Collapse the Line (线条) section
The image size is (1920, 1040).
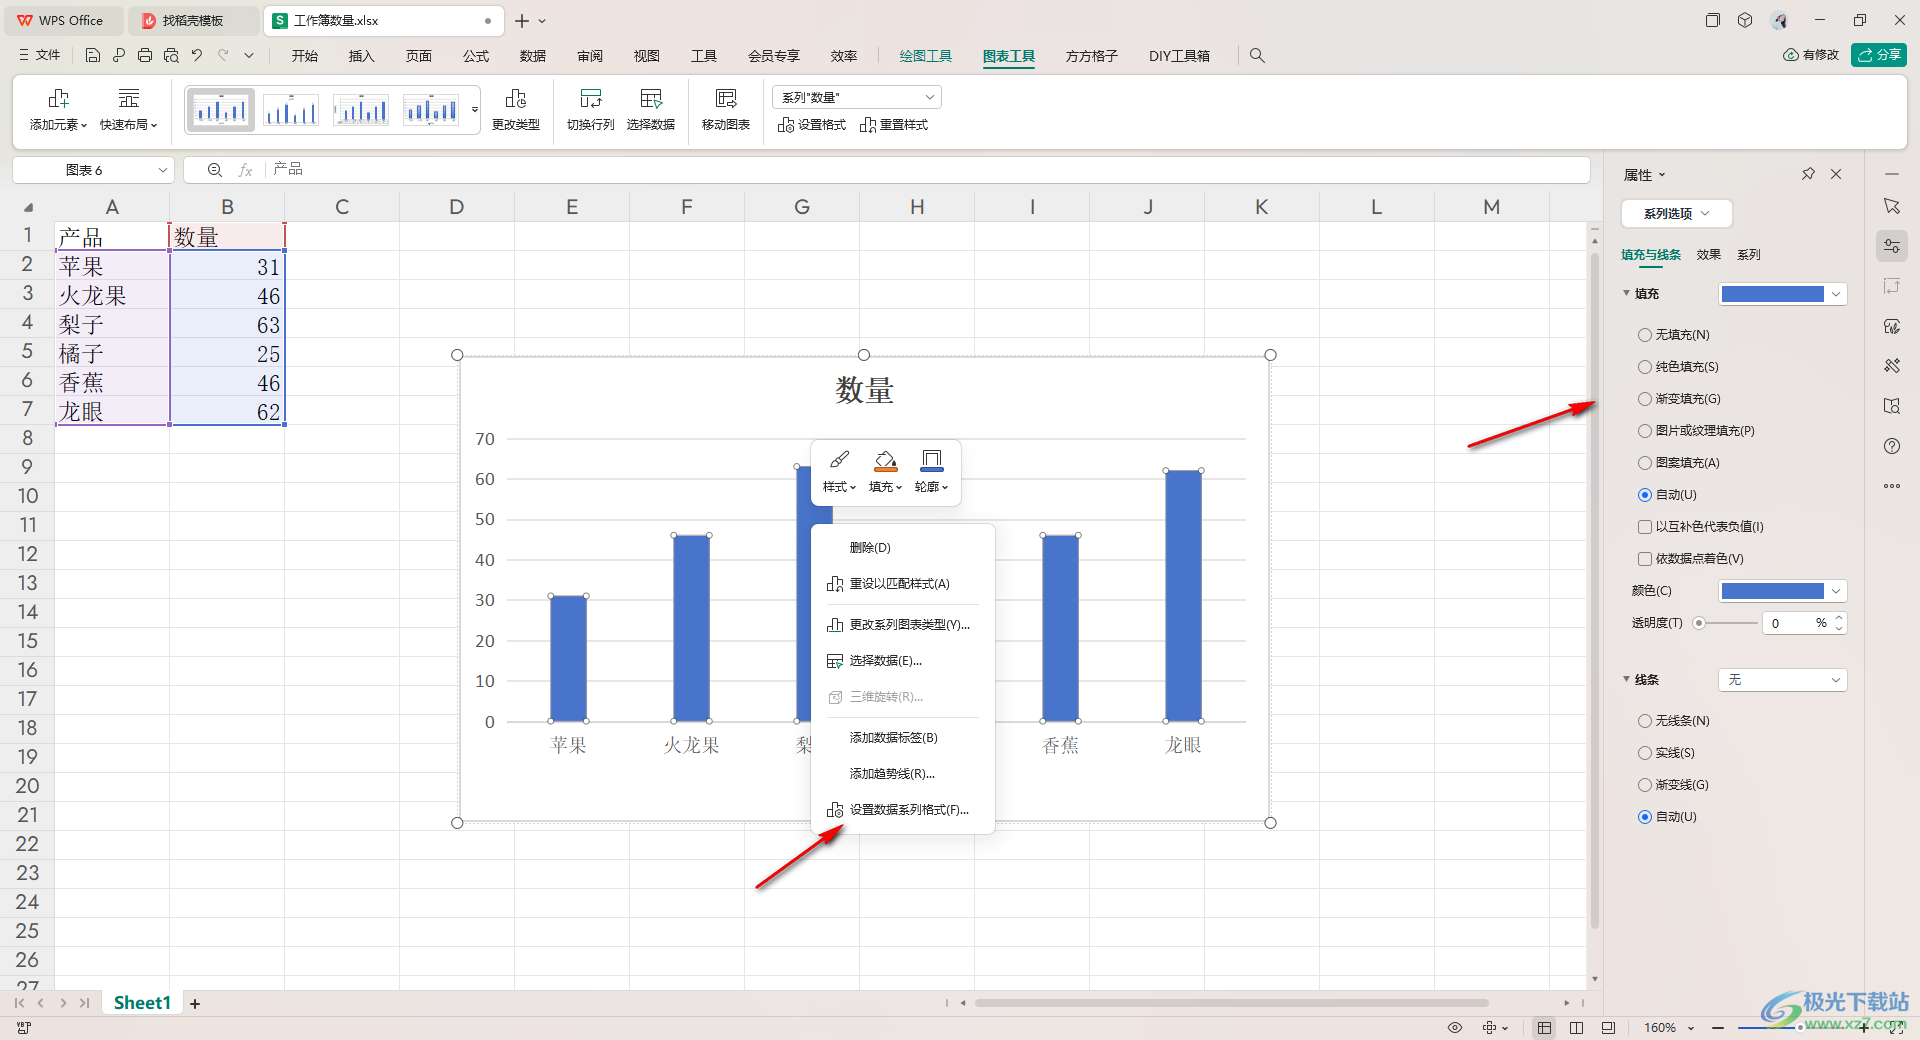[x=1626, y=679]
